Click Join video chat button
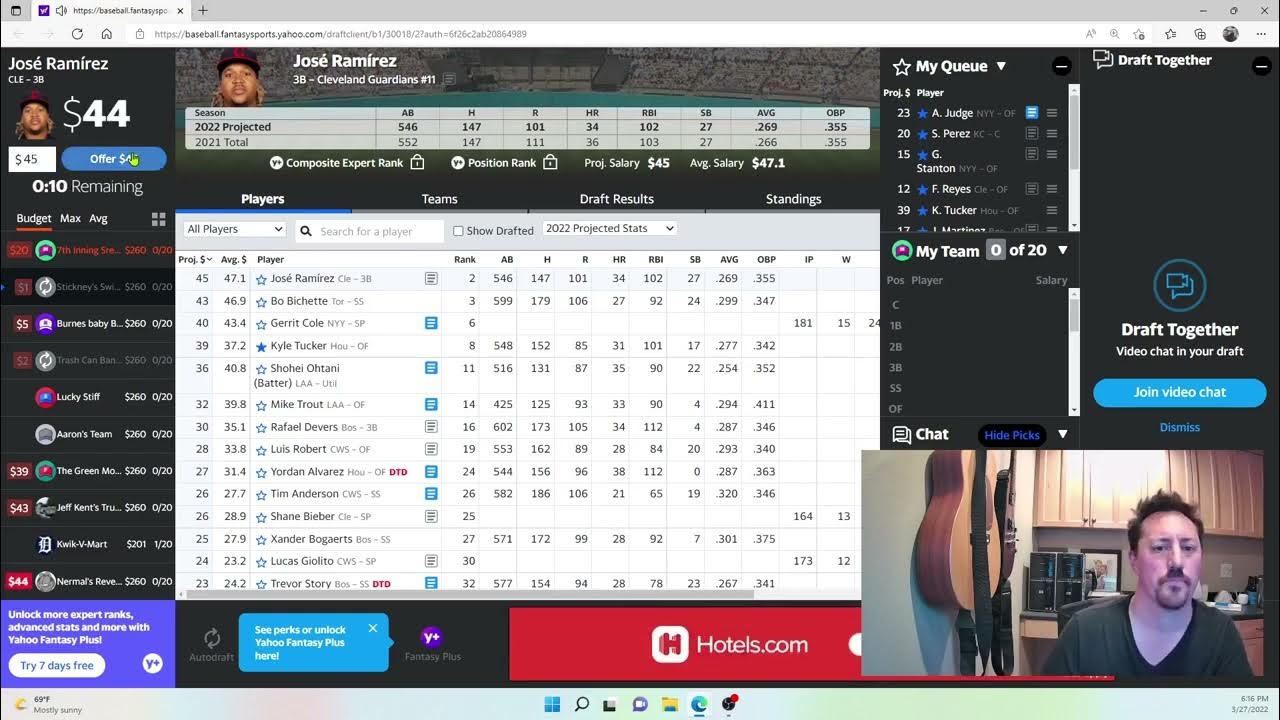This screenshot has height=720, width=1280. 1179,392
